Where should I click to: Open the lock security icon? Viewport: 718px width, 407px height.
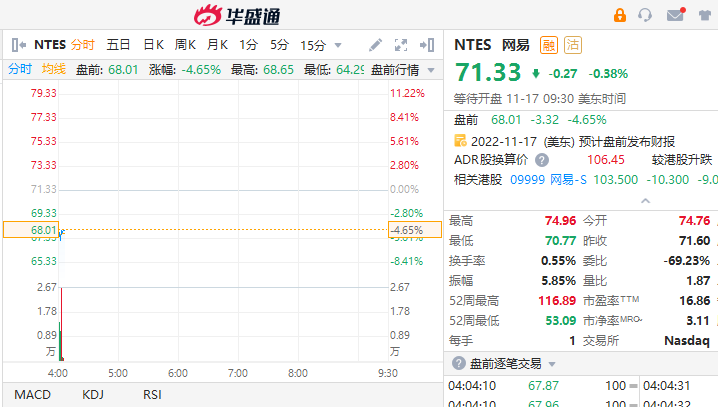click(x=620, y=15)
